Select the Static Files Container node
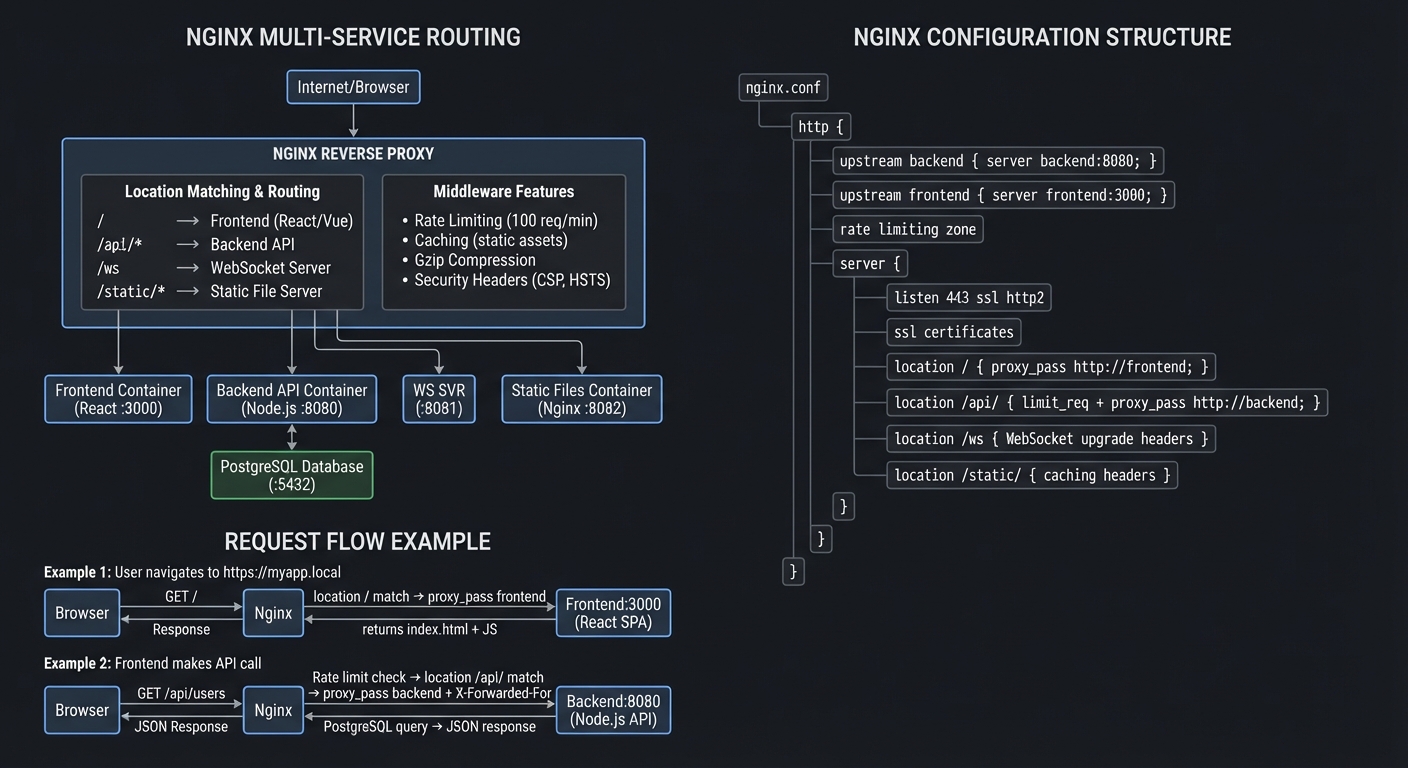The image size is (1408, 768). coord(581,399)
